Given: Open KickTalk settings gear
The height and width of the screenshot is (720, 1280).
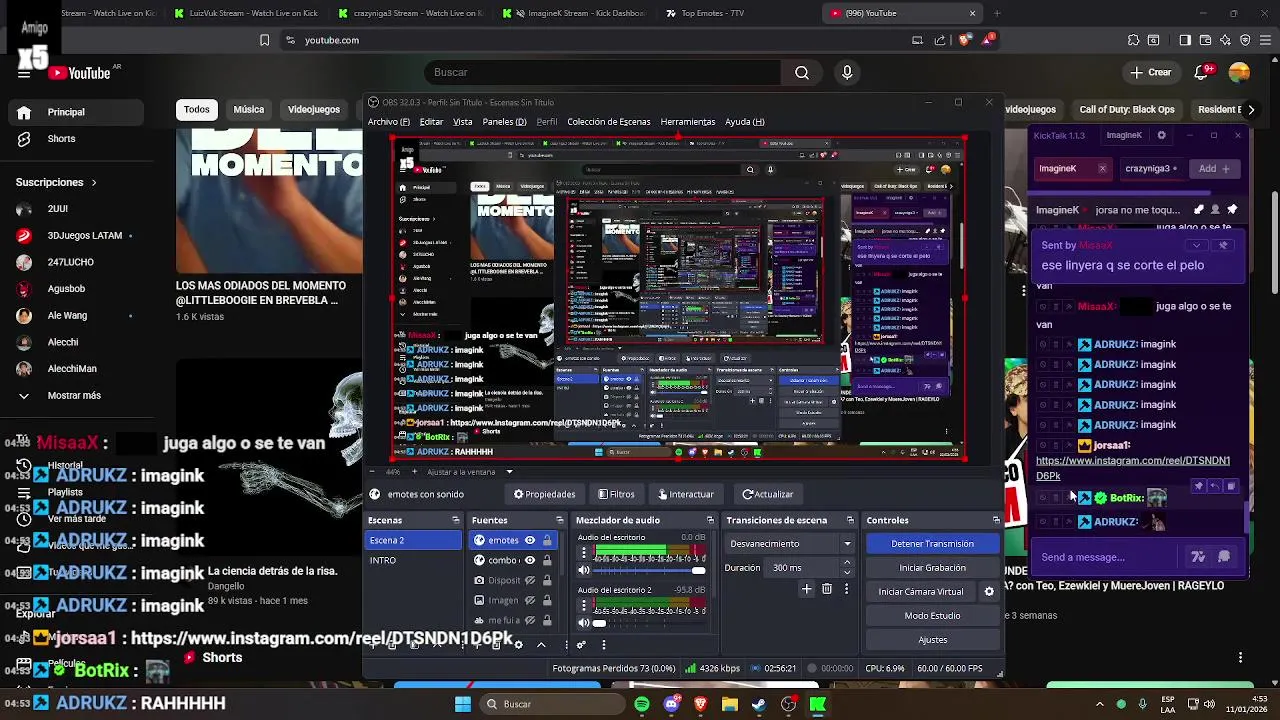Looking at the screenshot, I should pos(1161,135).
